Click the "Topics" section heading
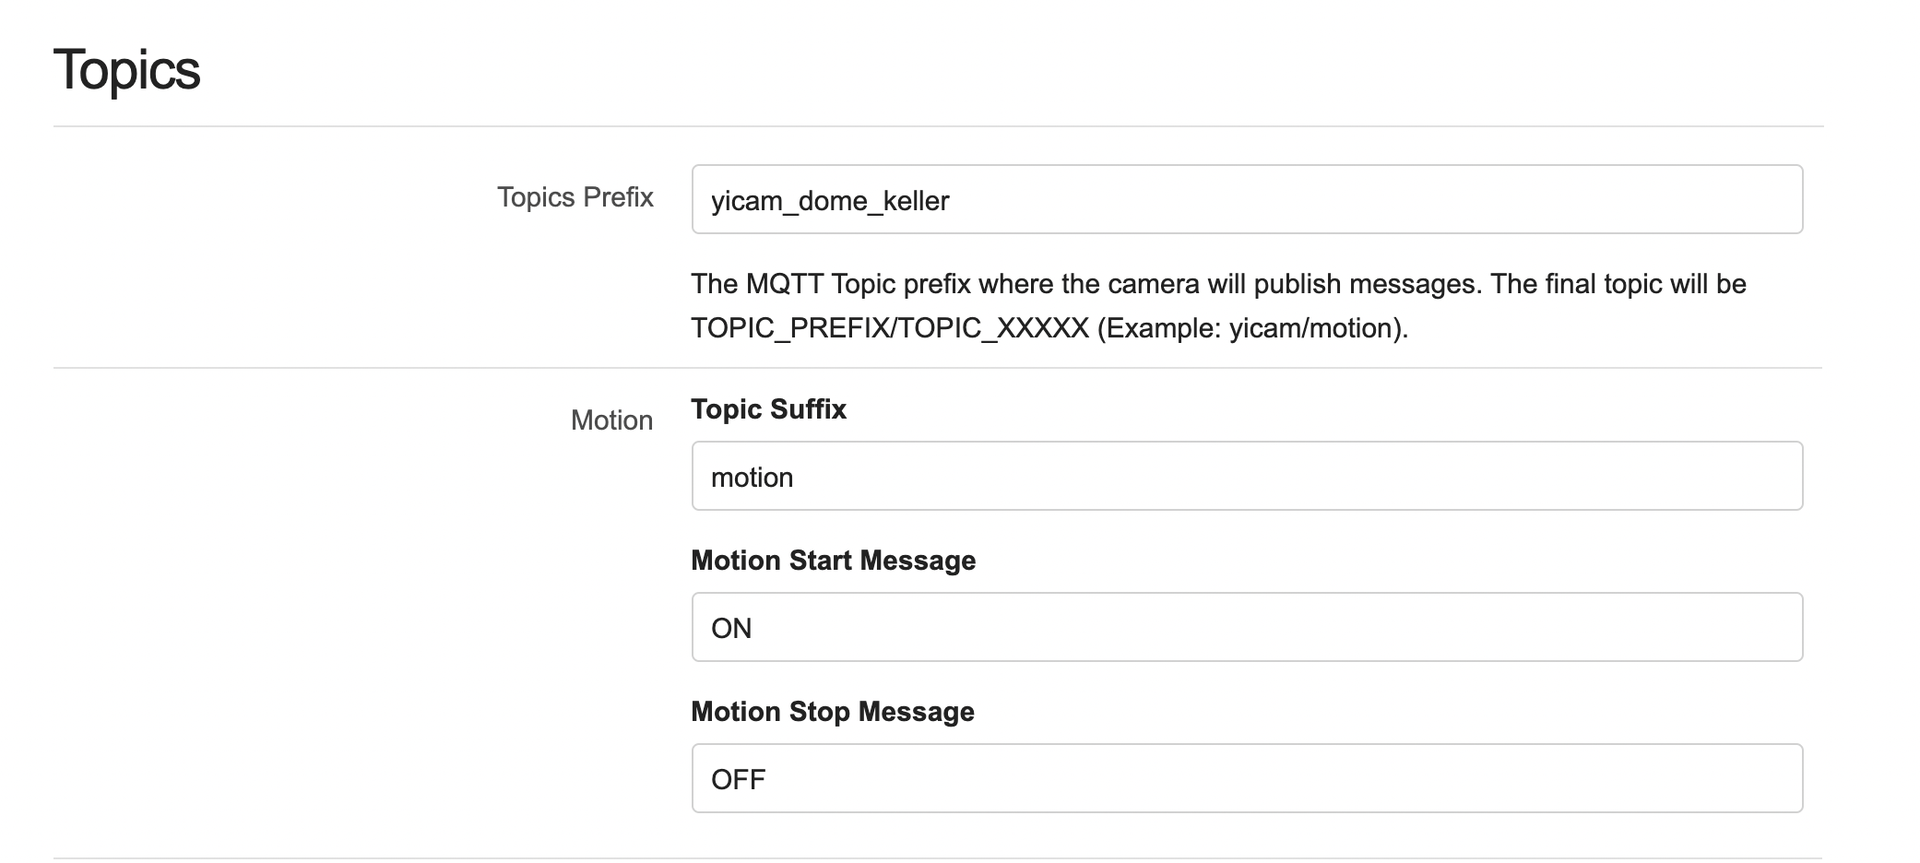Screen dimensions: 1920x863 coord(127,70)
